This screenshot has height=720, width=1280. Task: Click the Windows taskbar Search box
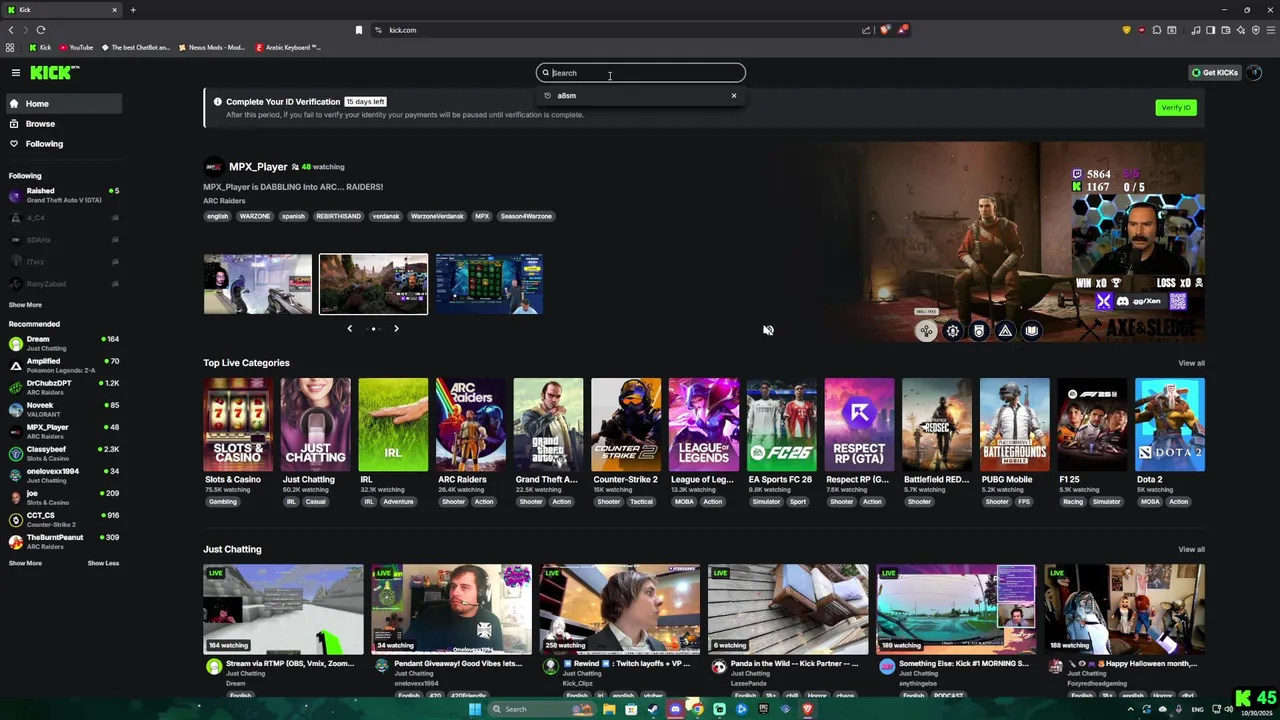pos(540,709)
